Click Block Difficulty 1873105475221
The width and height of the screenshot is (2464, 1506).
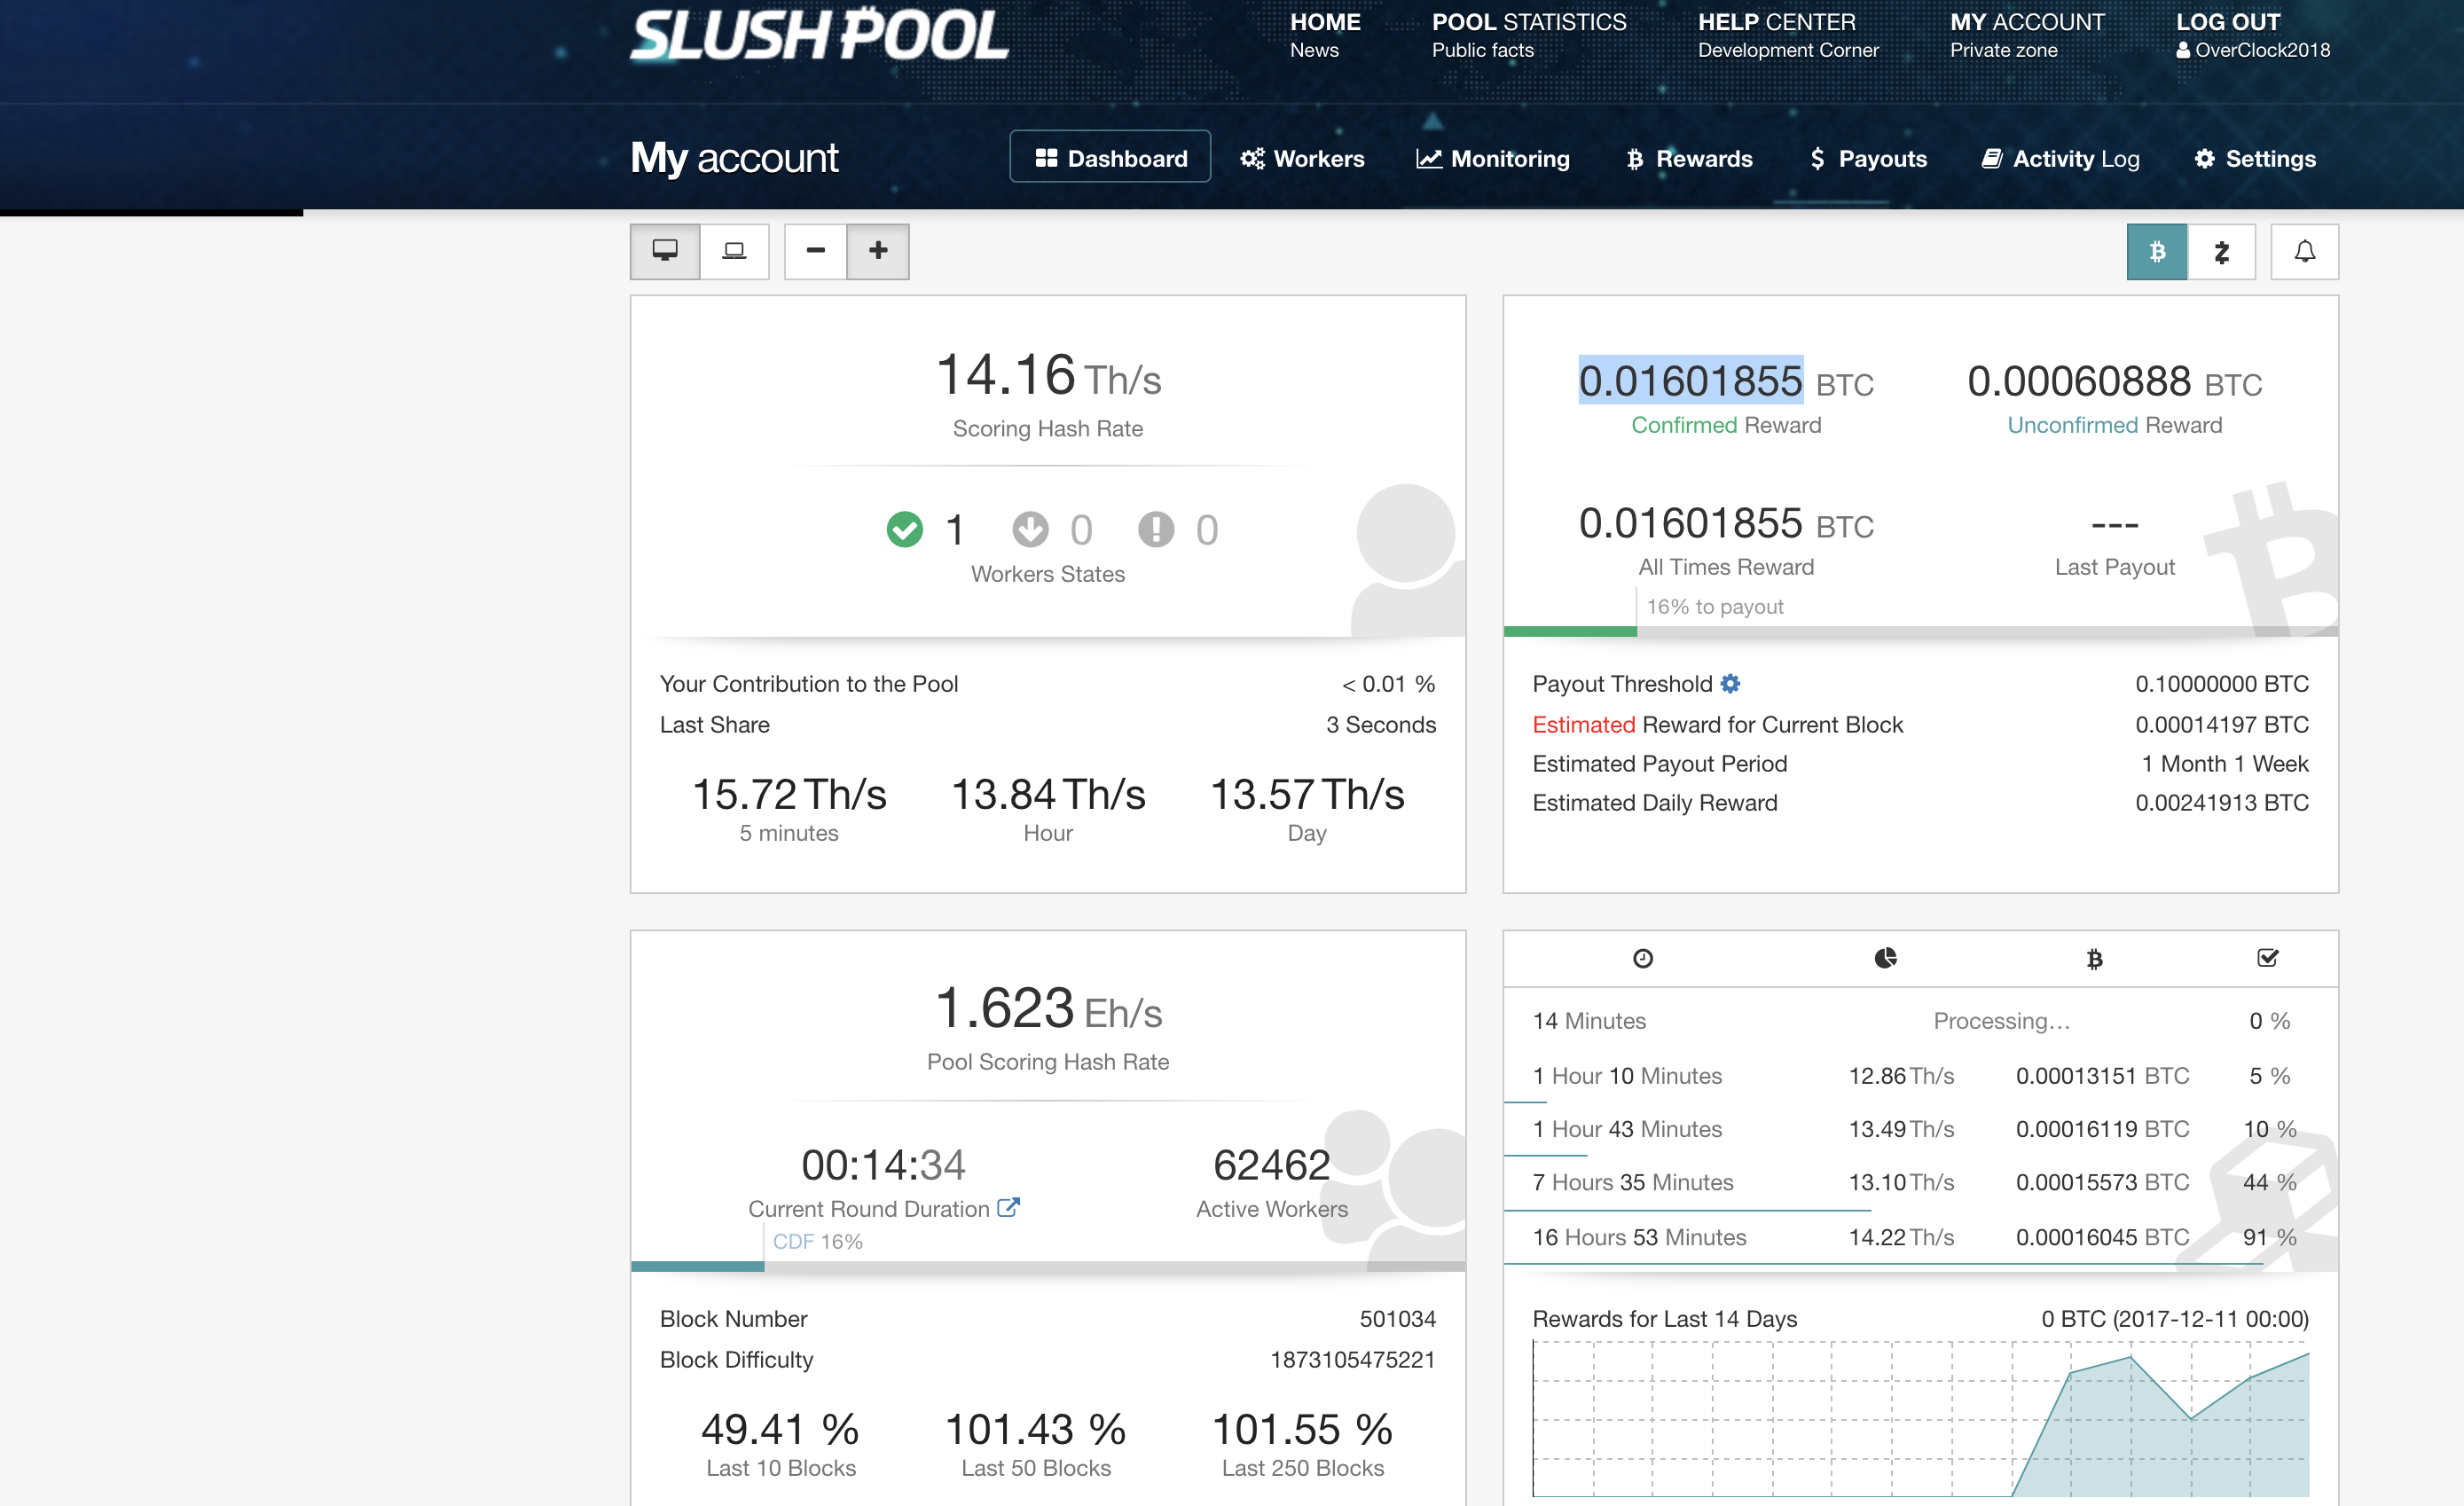(x=1048, y=1359)
